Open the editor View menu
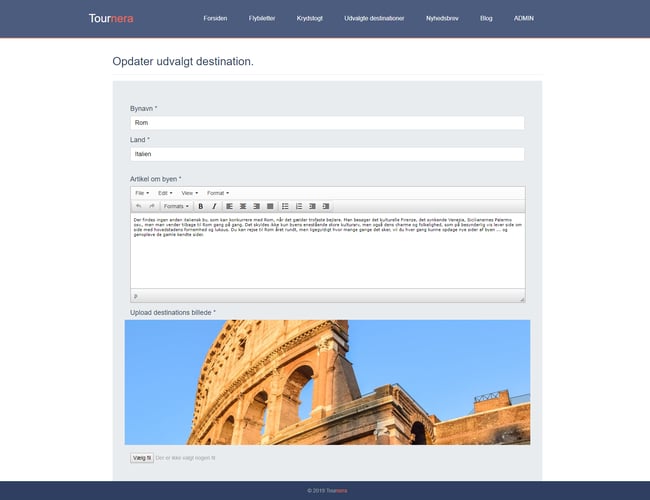 pos(189,193)
